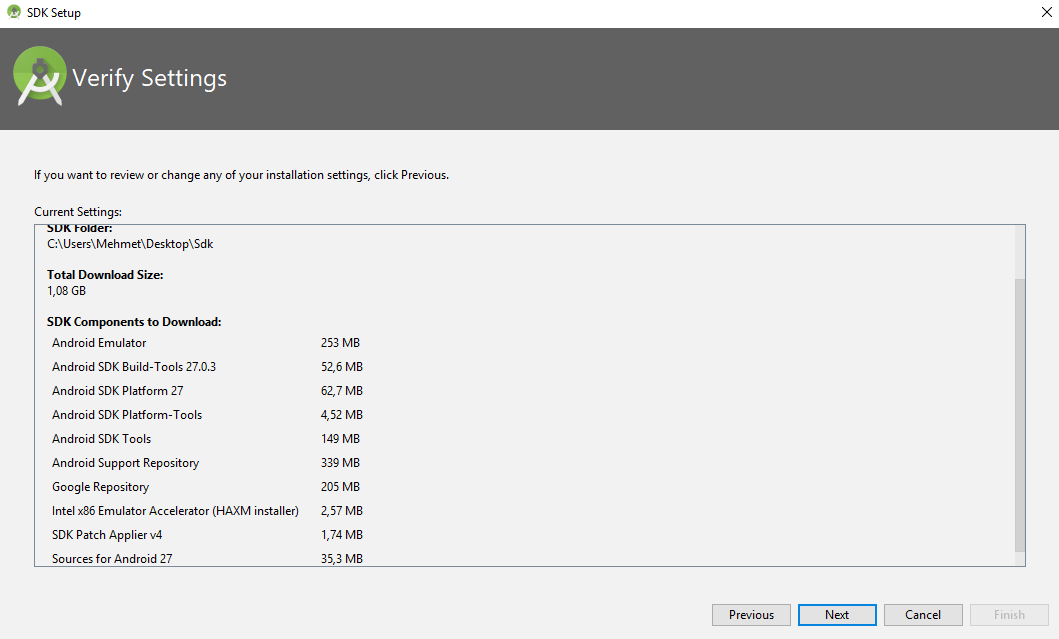Close the SDK Setup window

click(x=1045, y=13)
